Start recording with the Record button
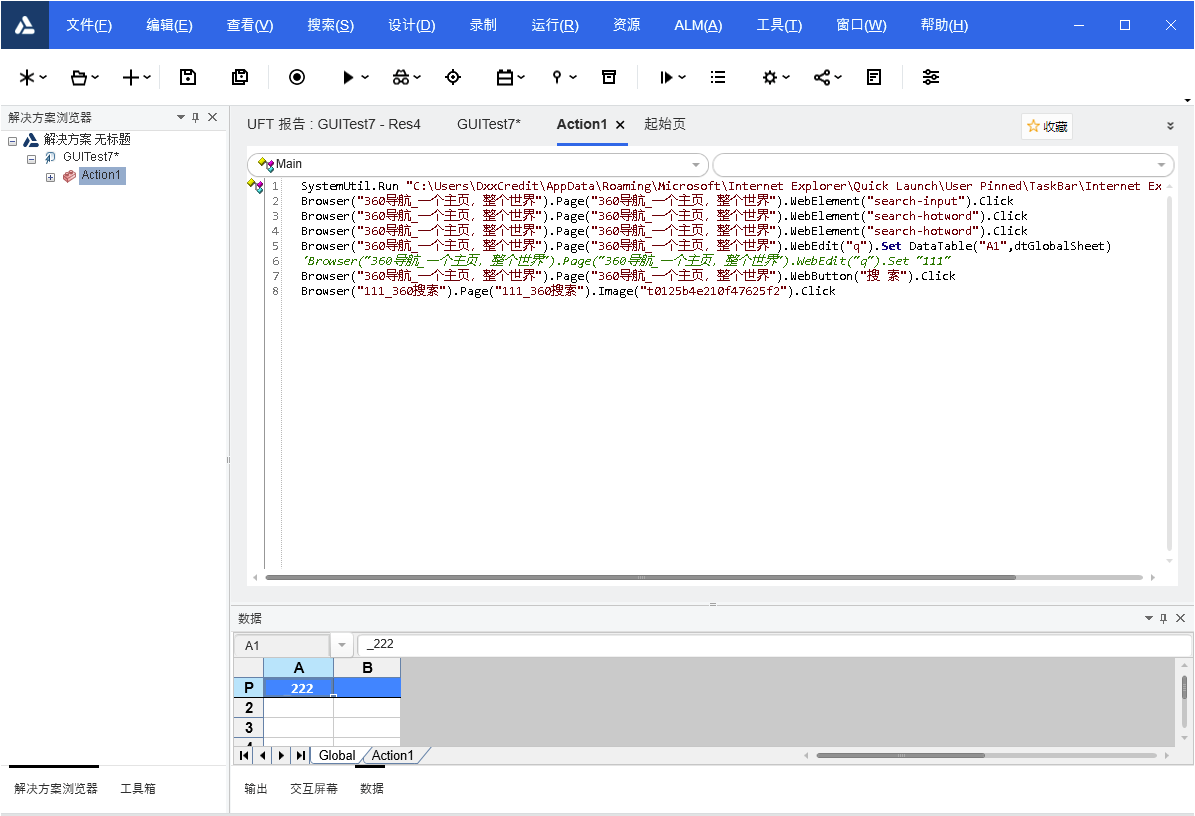The image size is (1195, 816). (297, 77)
